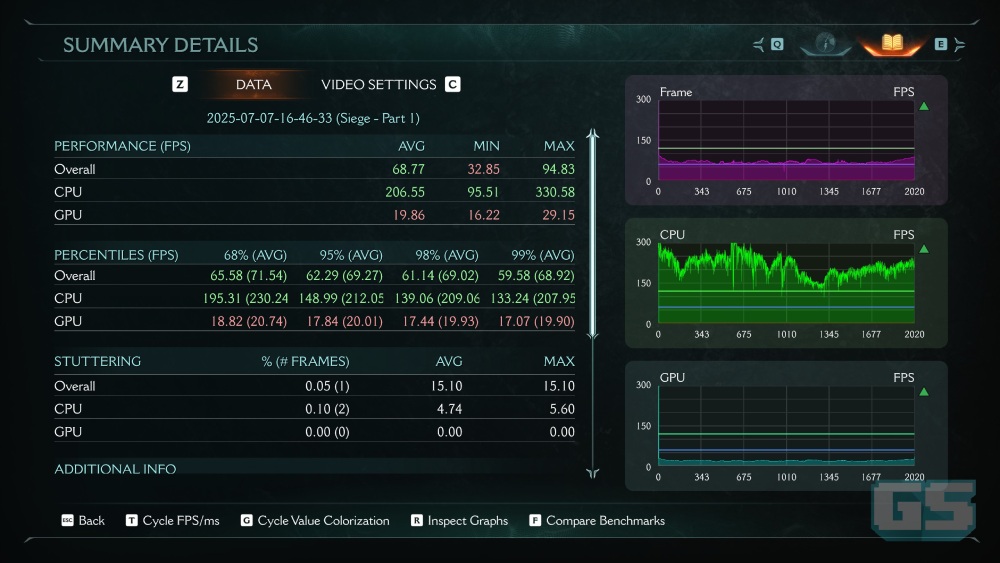This screenshot has width=1000, height=563.
Task: Click Overall 99% percentile 59.58 (68.92)
Action: [x=536, y=275]
